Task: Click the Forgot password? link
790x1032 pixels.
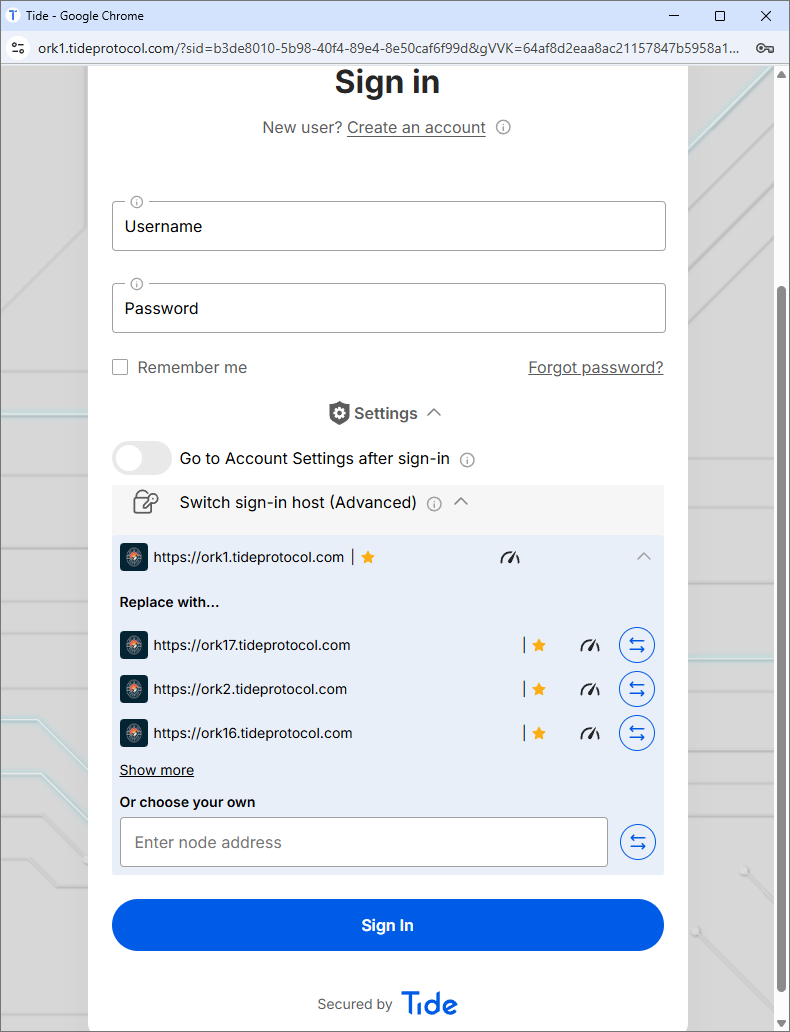Action: click(596, 367)
